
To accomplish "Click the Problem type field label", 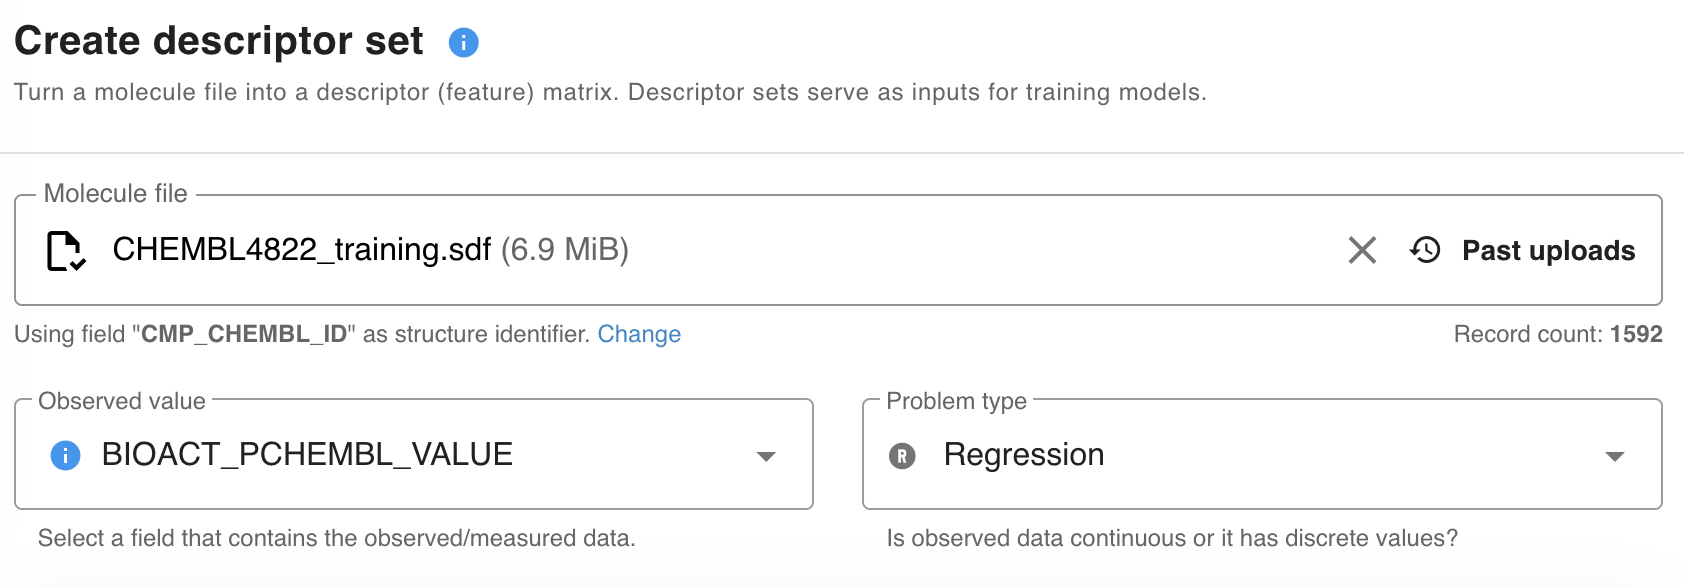I will (x=956, y=401).
